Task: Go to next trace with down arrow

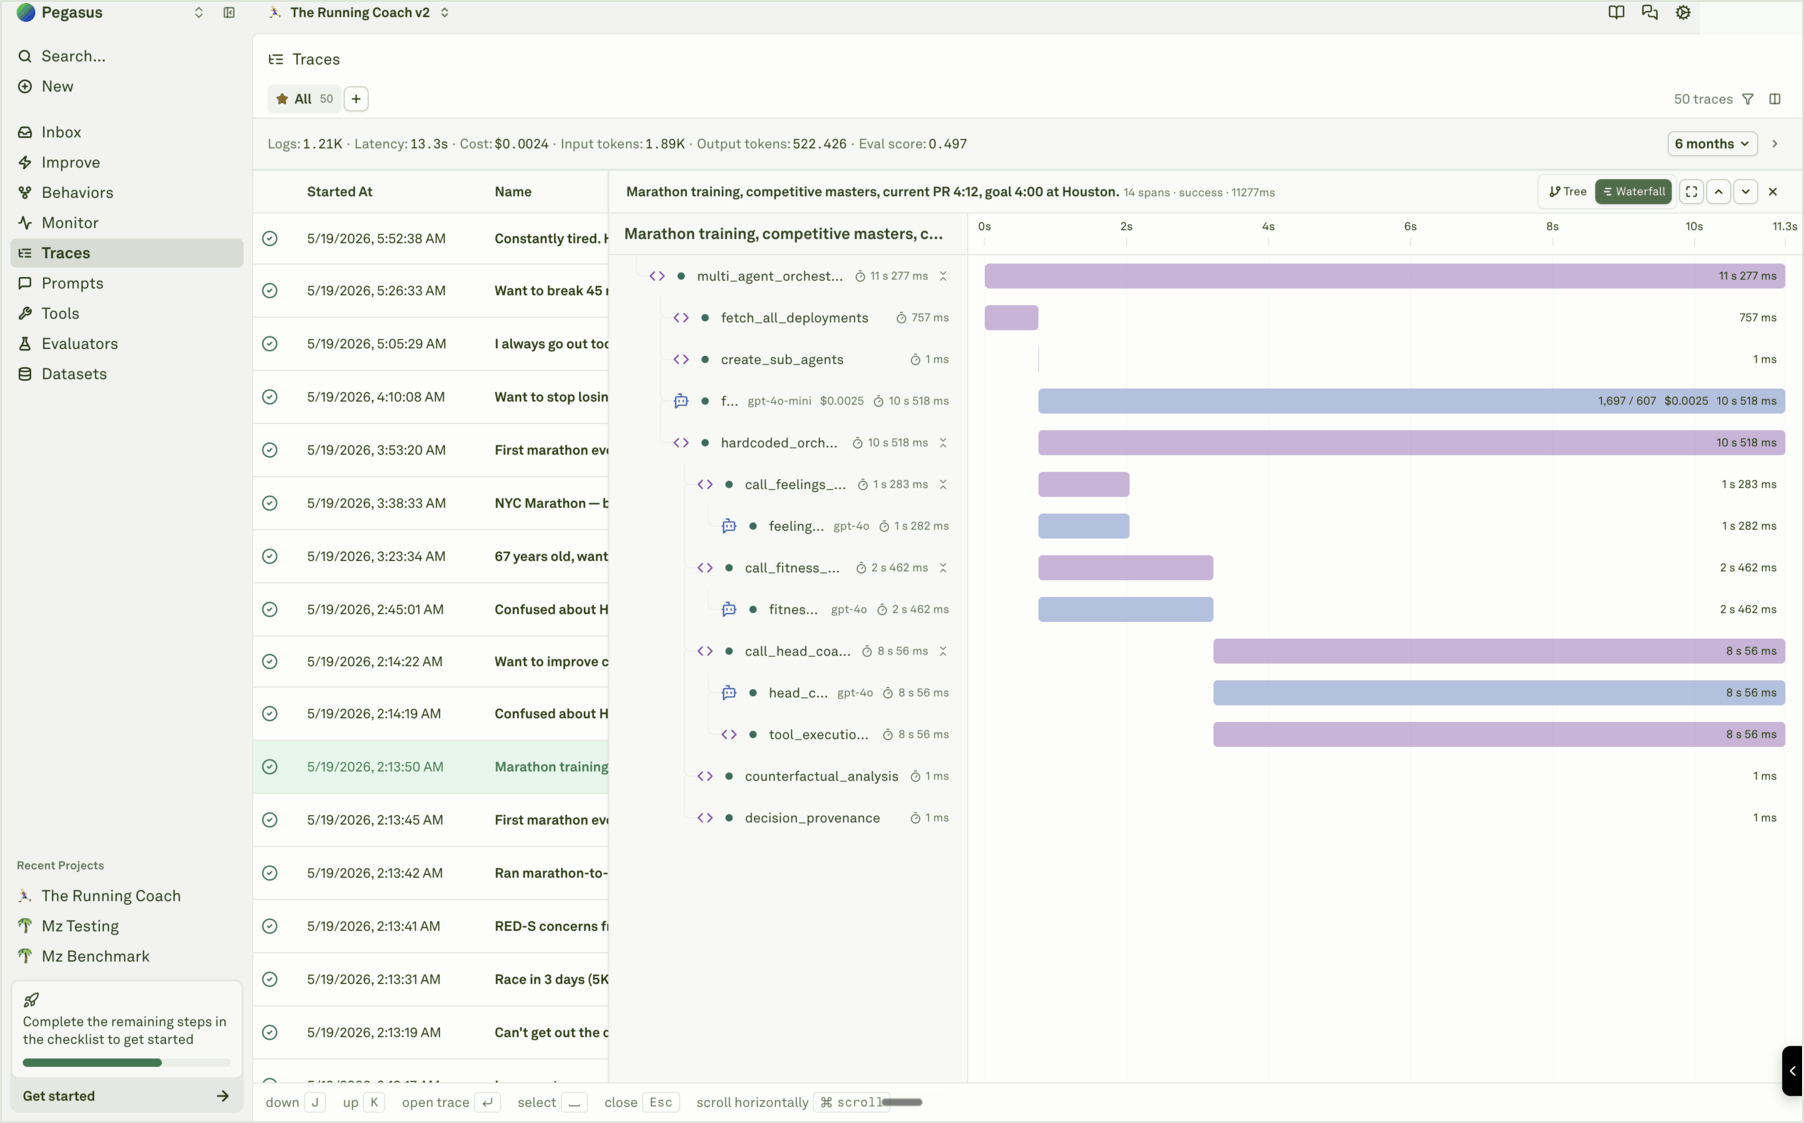Action: [x=1746, y=192]
